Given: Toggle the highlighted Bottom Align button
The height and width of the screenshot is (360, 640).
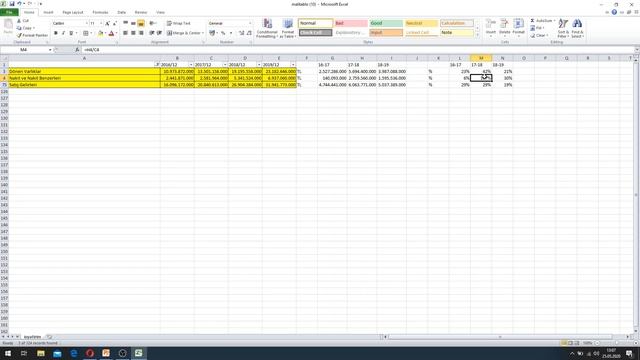Looking at the screenshot, I should click(x=141, y=24).
